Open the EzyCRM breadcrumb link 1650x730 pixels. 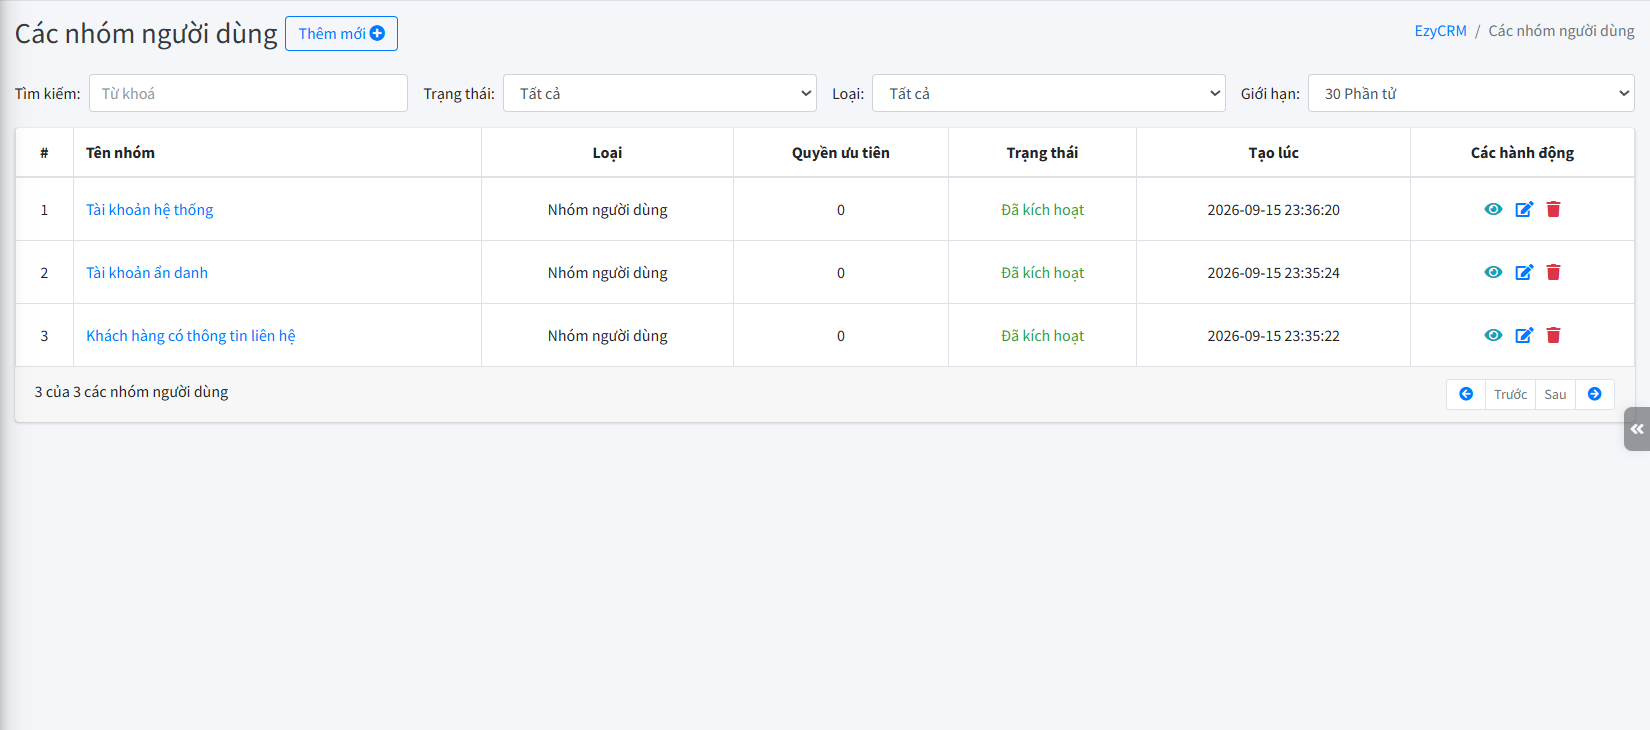pyautogui.click(x=1440, y=31)
